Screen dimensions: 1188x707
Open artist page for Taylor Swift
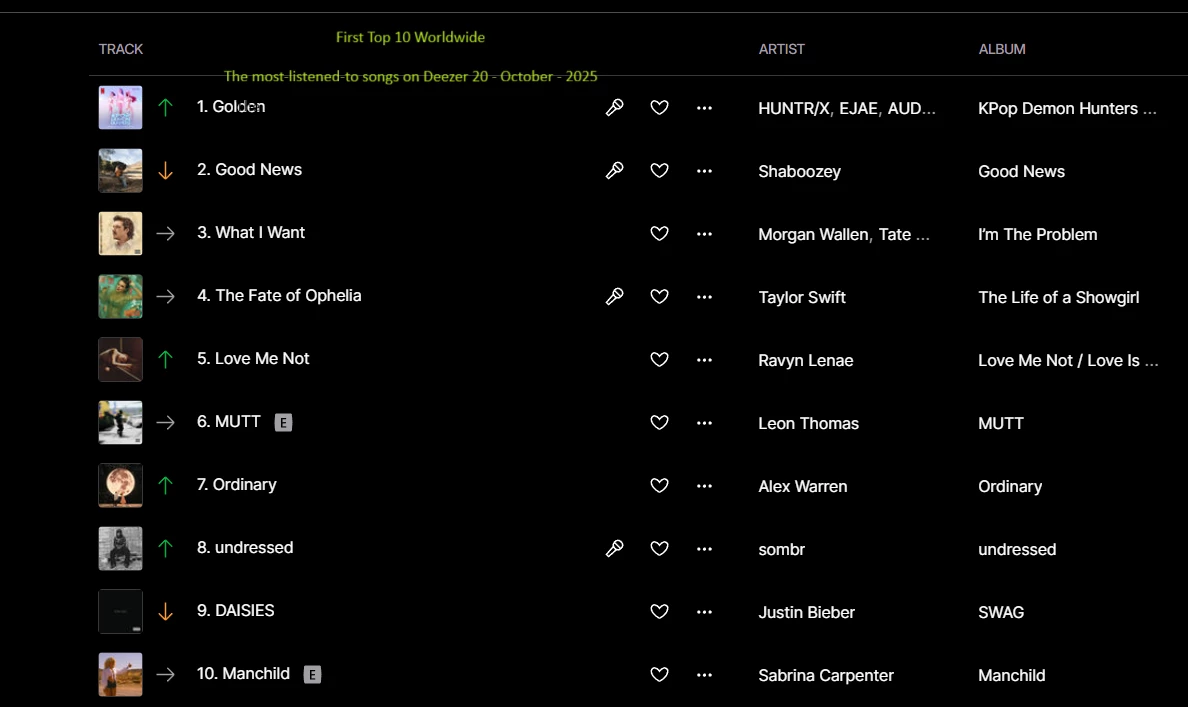click(x=802, y=297)
